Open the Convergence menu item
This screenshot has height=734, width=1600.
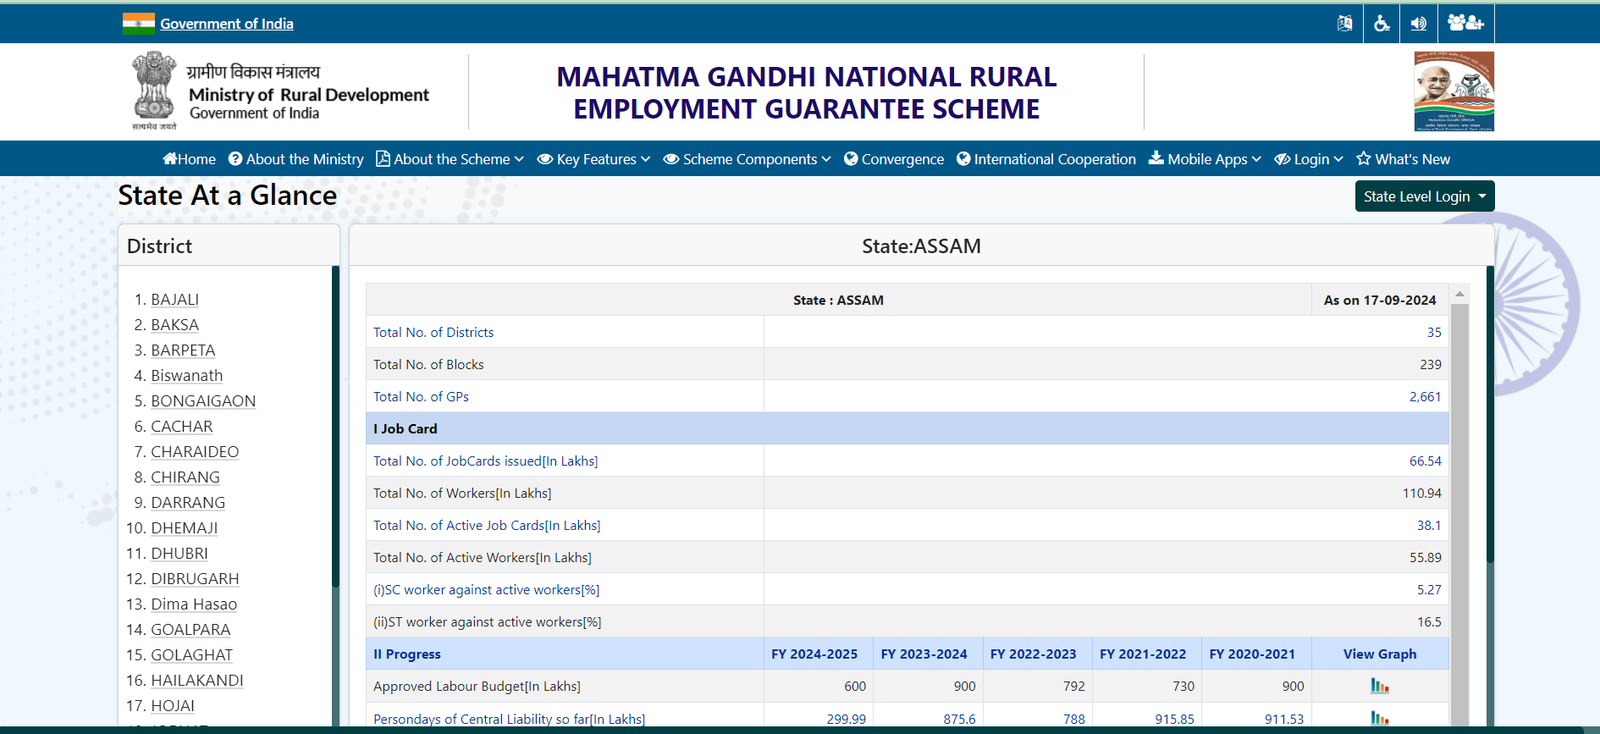(894, 159)
